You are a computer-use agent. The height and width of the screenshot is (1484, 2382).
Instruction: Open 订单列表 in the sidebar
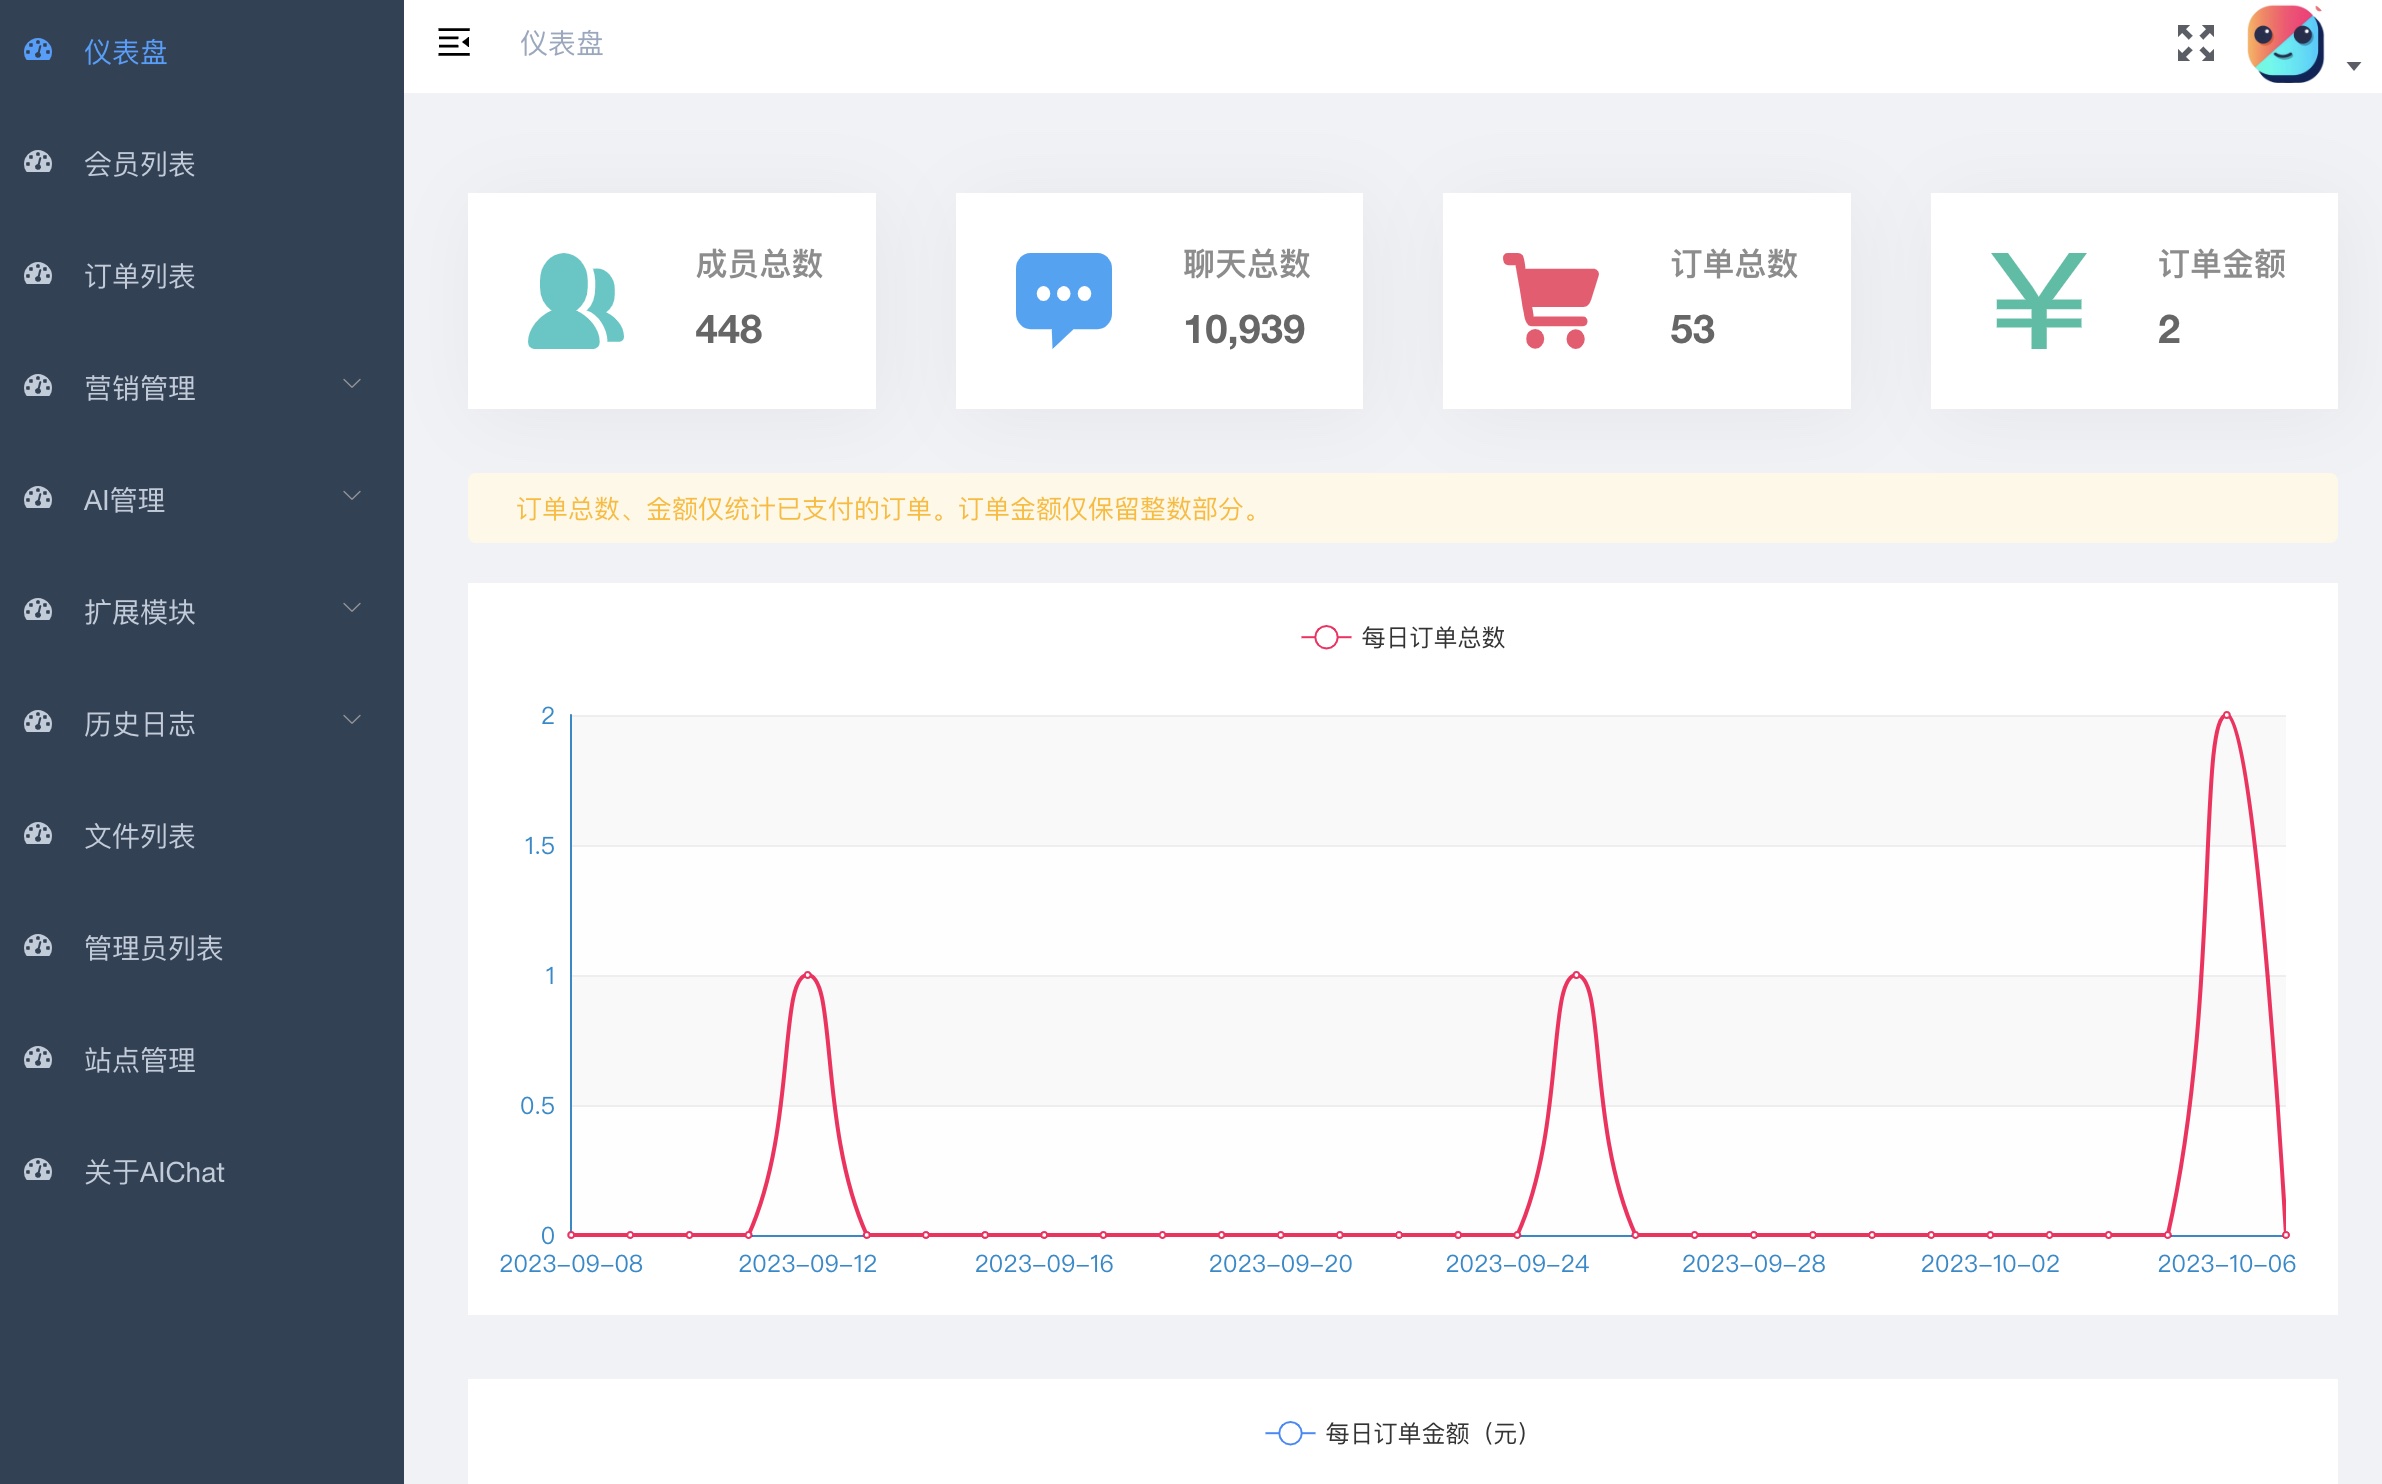click(139, 275)
